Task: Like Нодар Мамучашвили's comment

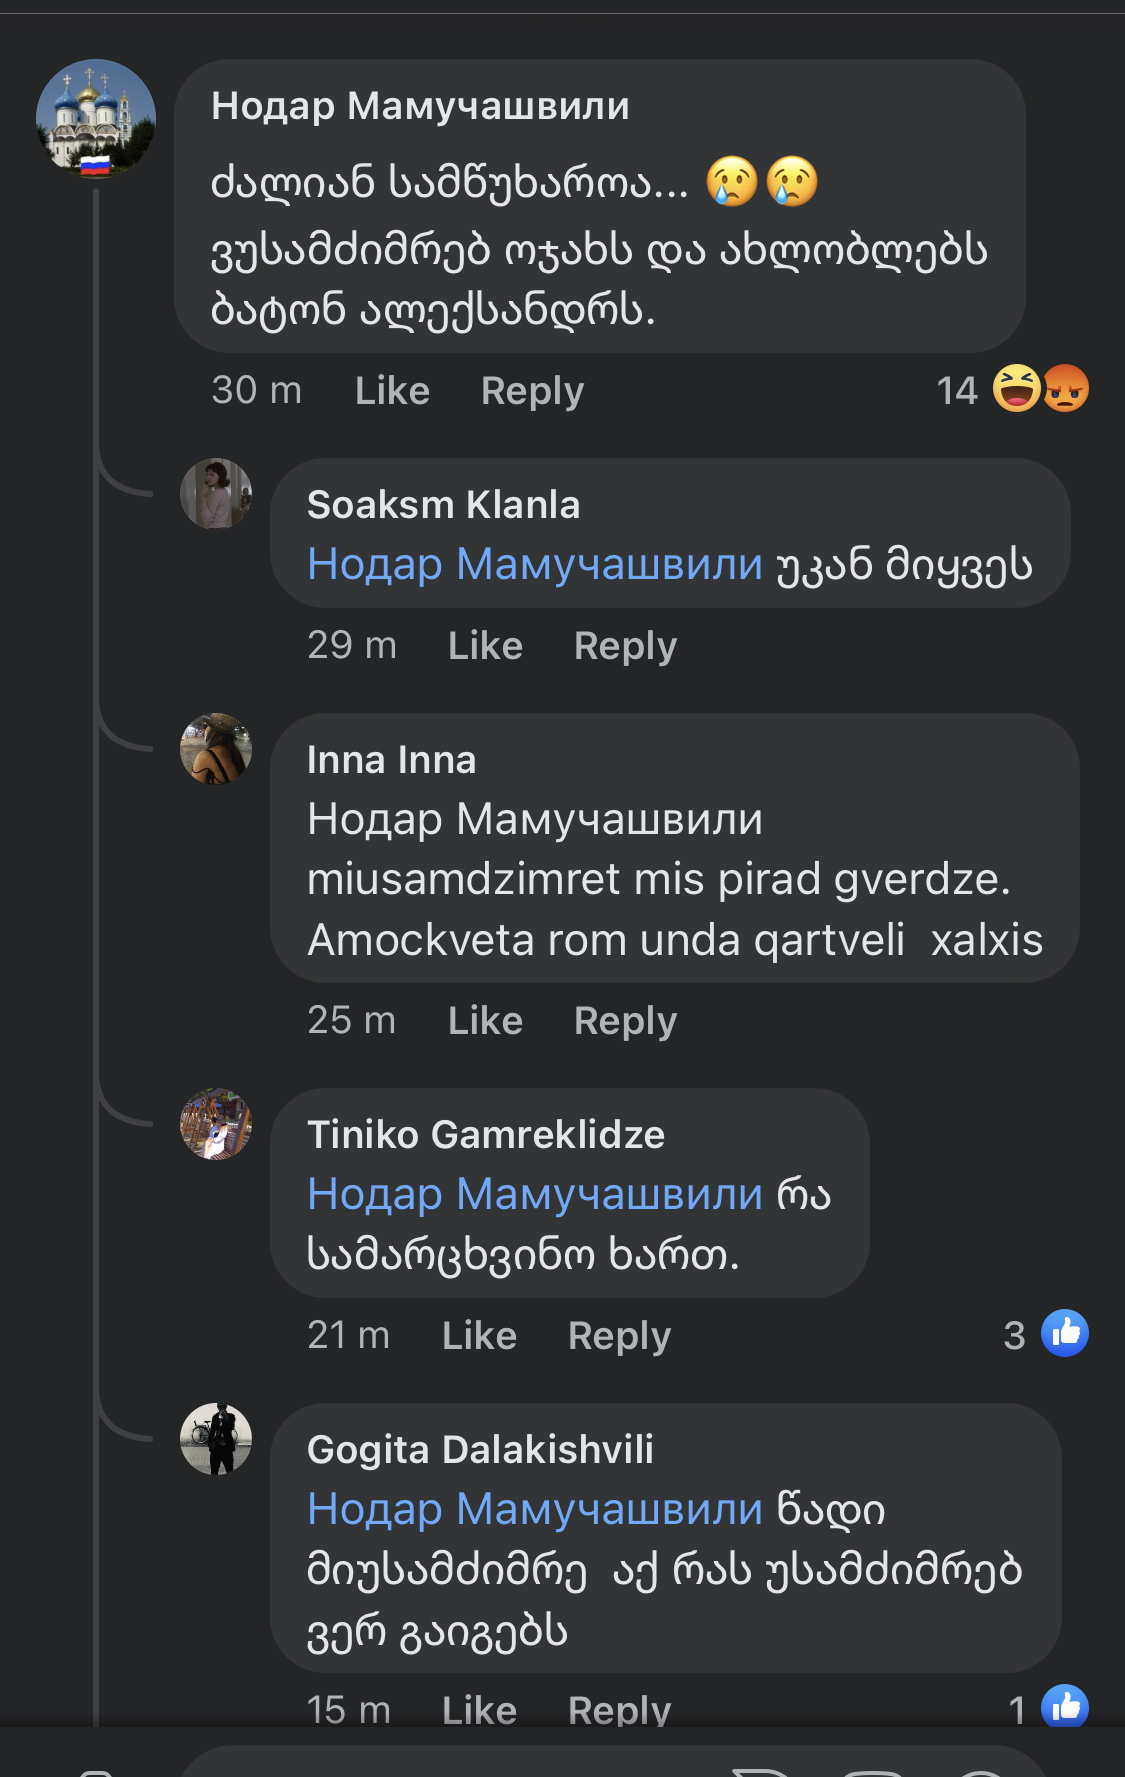Action: 392,390
